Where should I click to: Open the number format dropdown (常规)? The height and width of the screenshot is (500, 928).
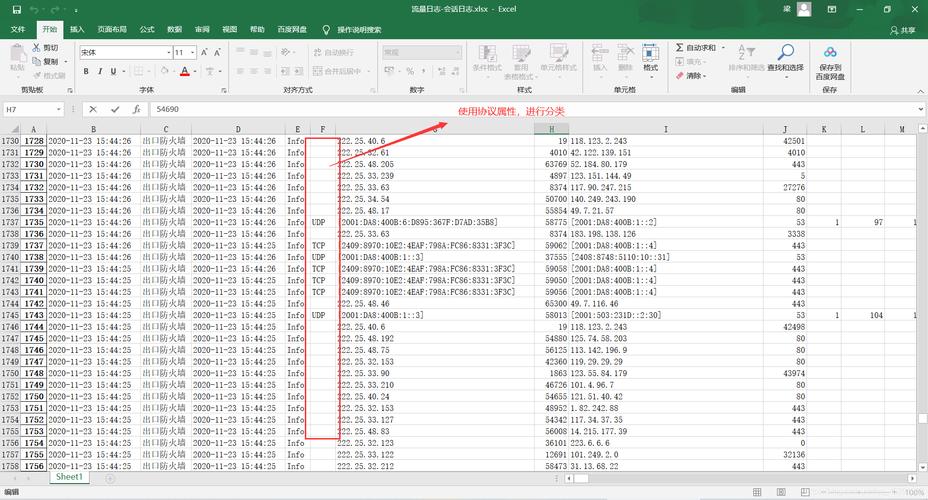457,53
